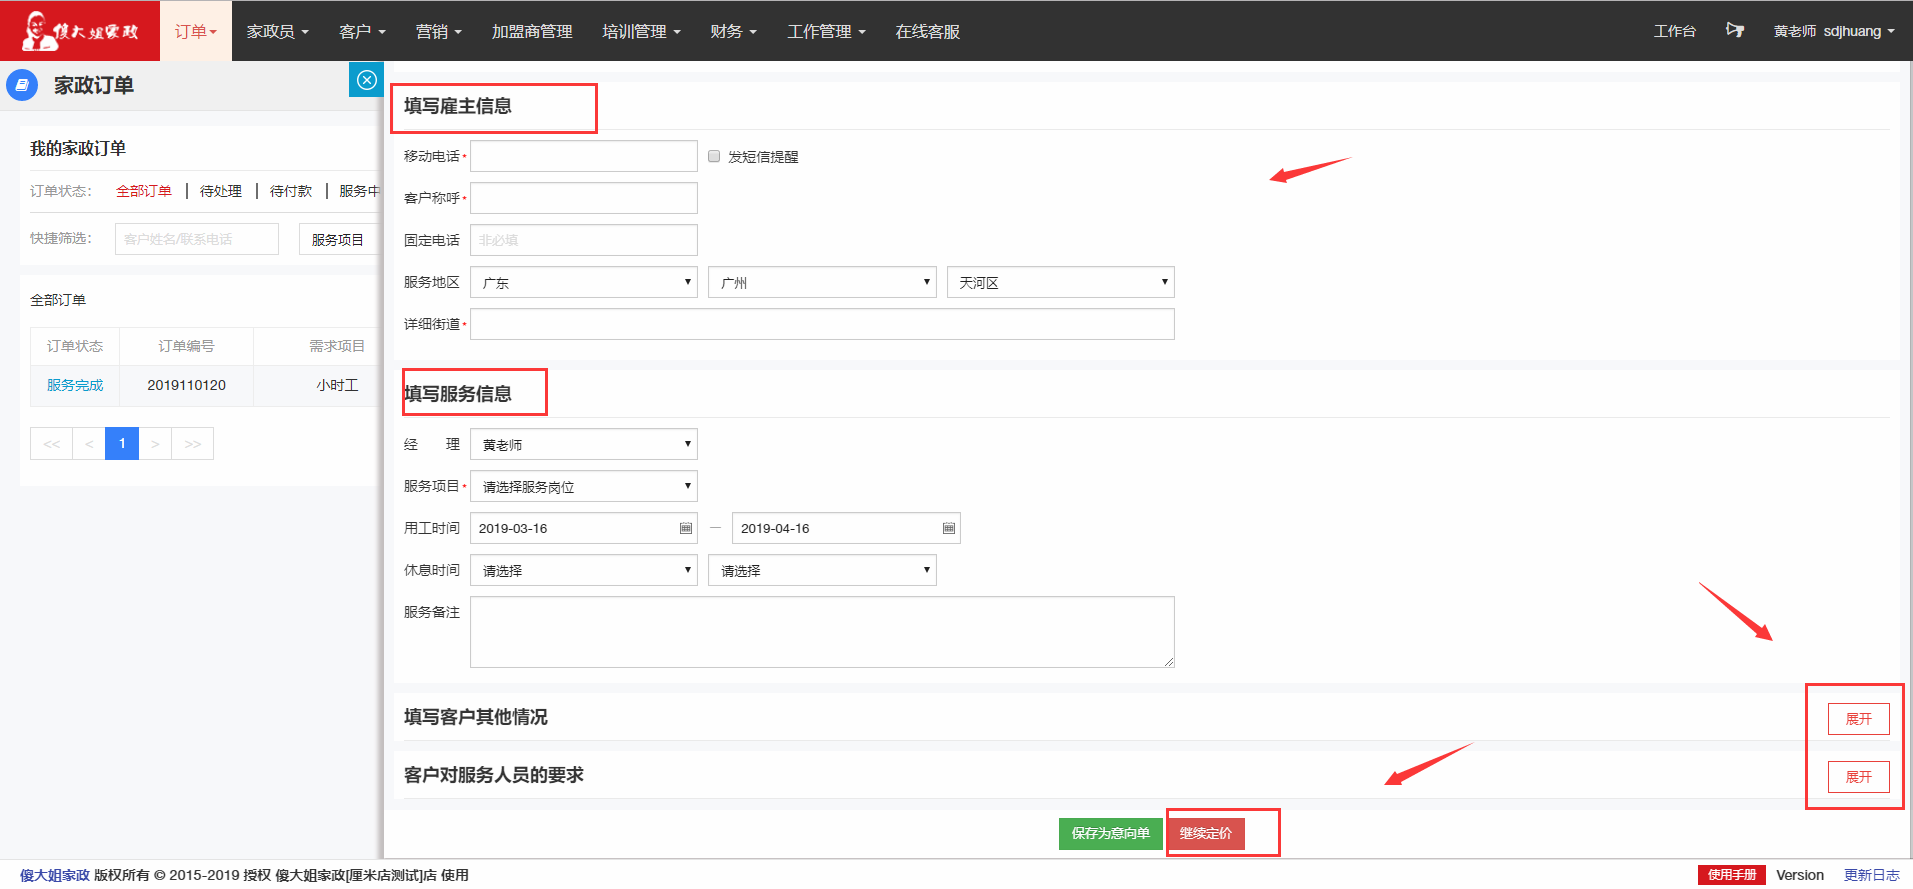Go to 加盟商管理
1913x889 pixels.
click(532, 31)
